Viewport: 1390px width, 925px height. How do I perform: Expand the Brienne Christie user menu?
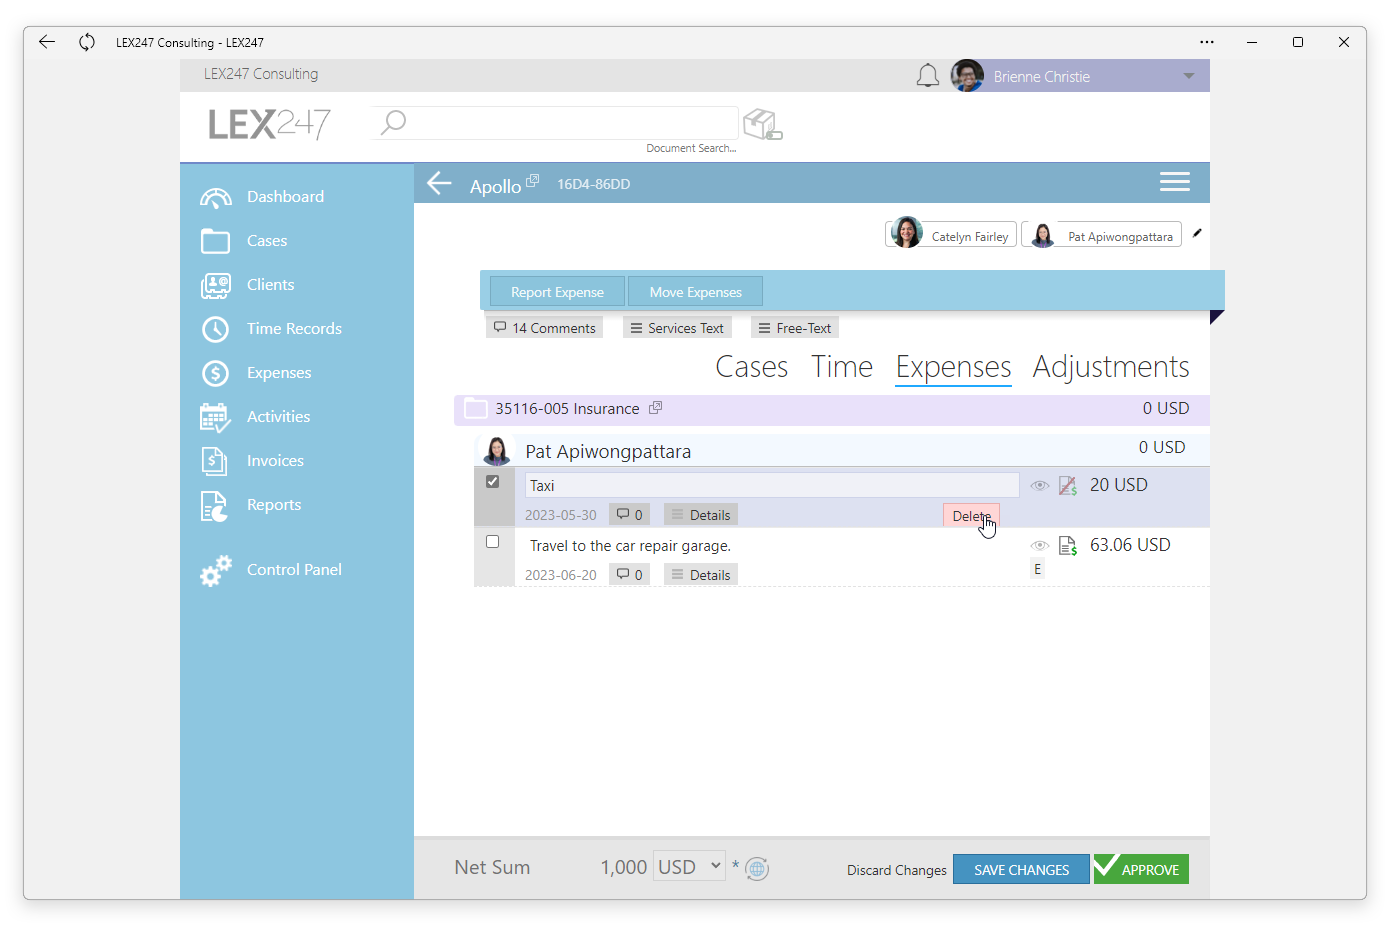pos(1189,76)
